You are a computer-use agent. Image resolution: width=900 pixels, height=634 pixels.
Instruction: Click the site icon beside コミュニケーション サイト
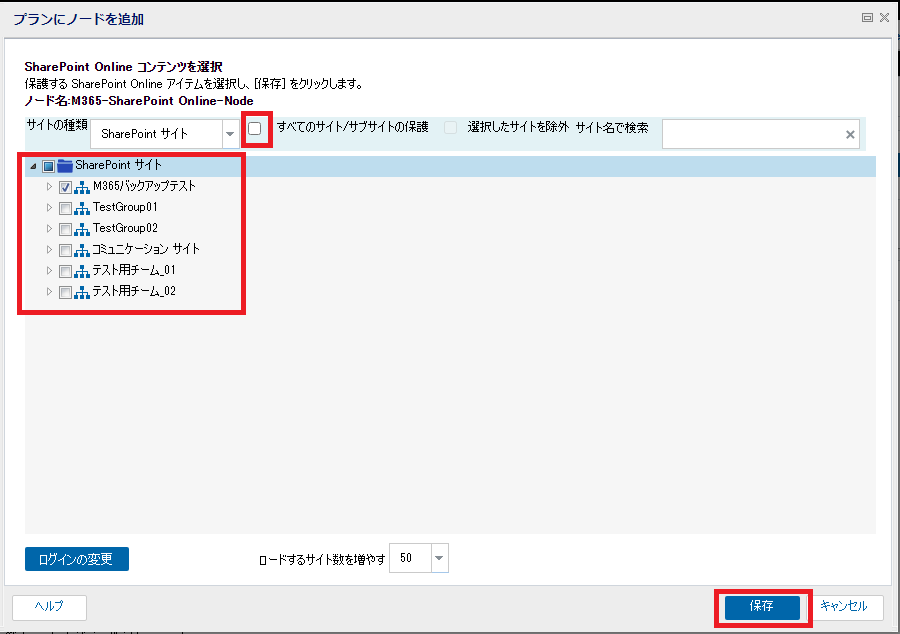tap(82, 250)
